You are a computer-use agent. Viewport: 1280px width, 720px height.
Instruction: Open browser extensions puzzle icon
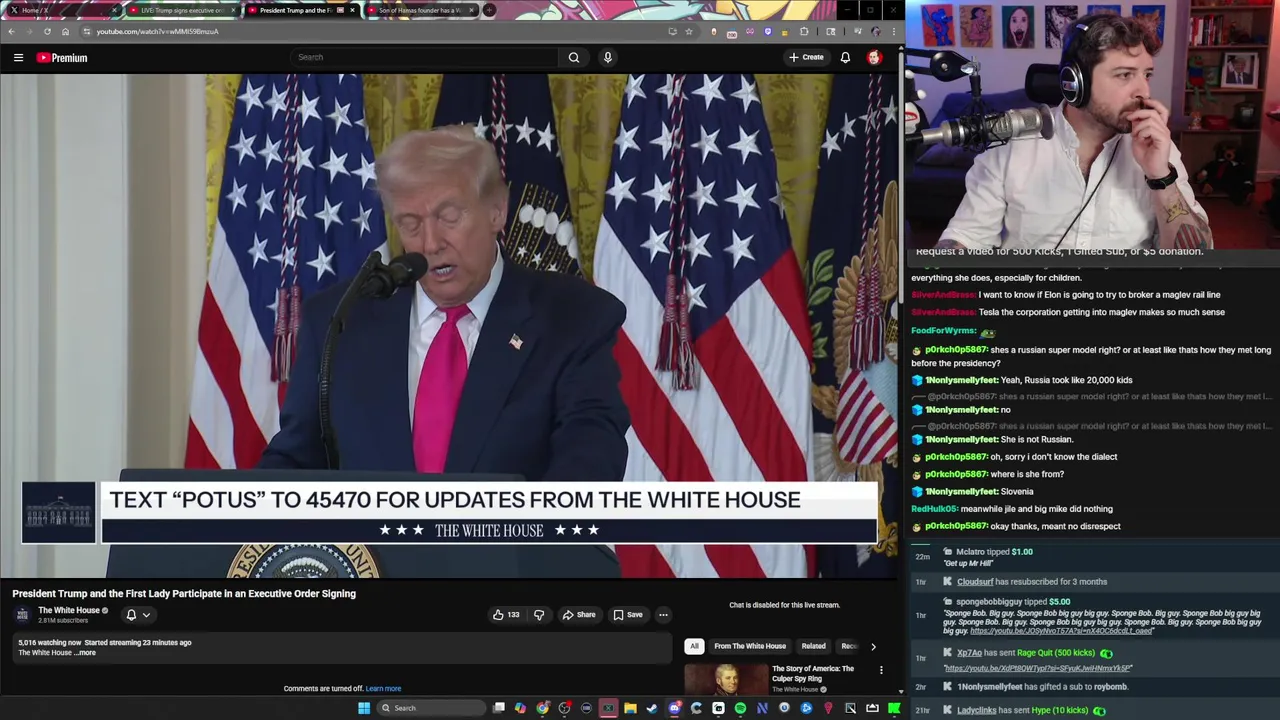(804, 31)
